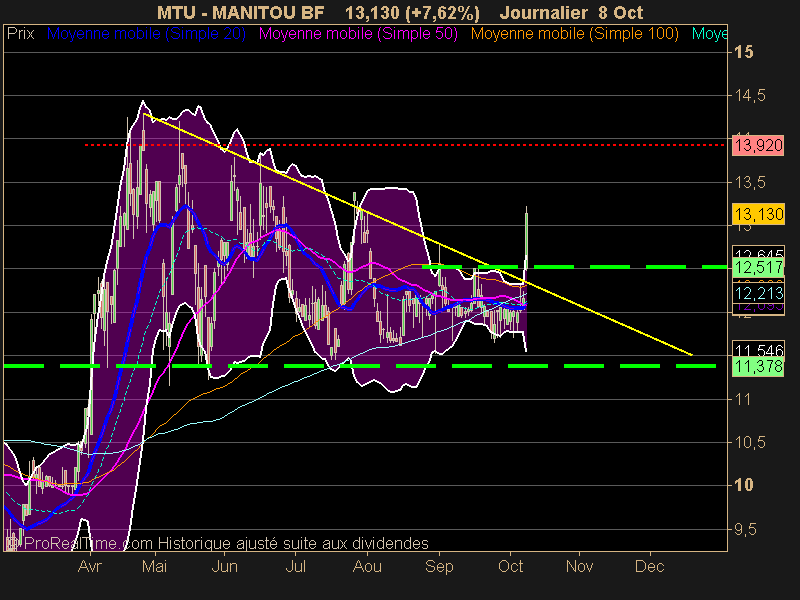Screen dimensions: 800x600
Task: Click the green 11,378 price label
Action: [758, 366]
